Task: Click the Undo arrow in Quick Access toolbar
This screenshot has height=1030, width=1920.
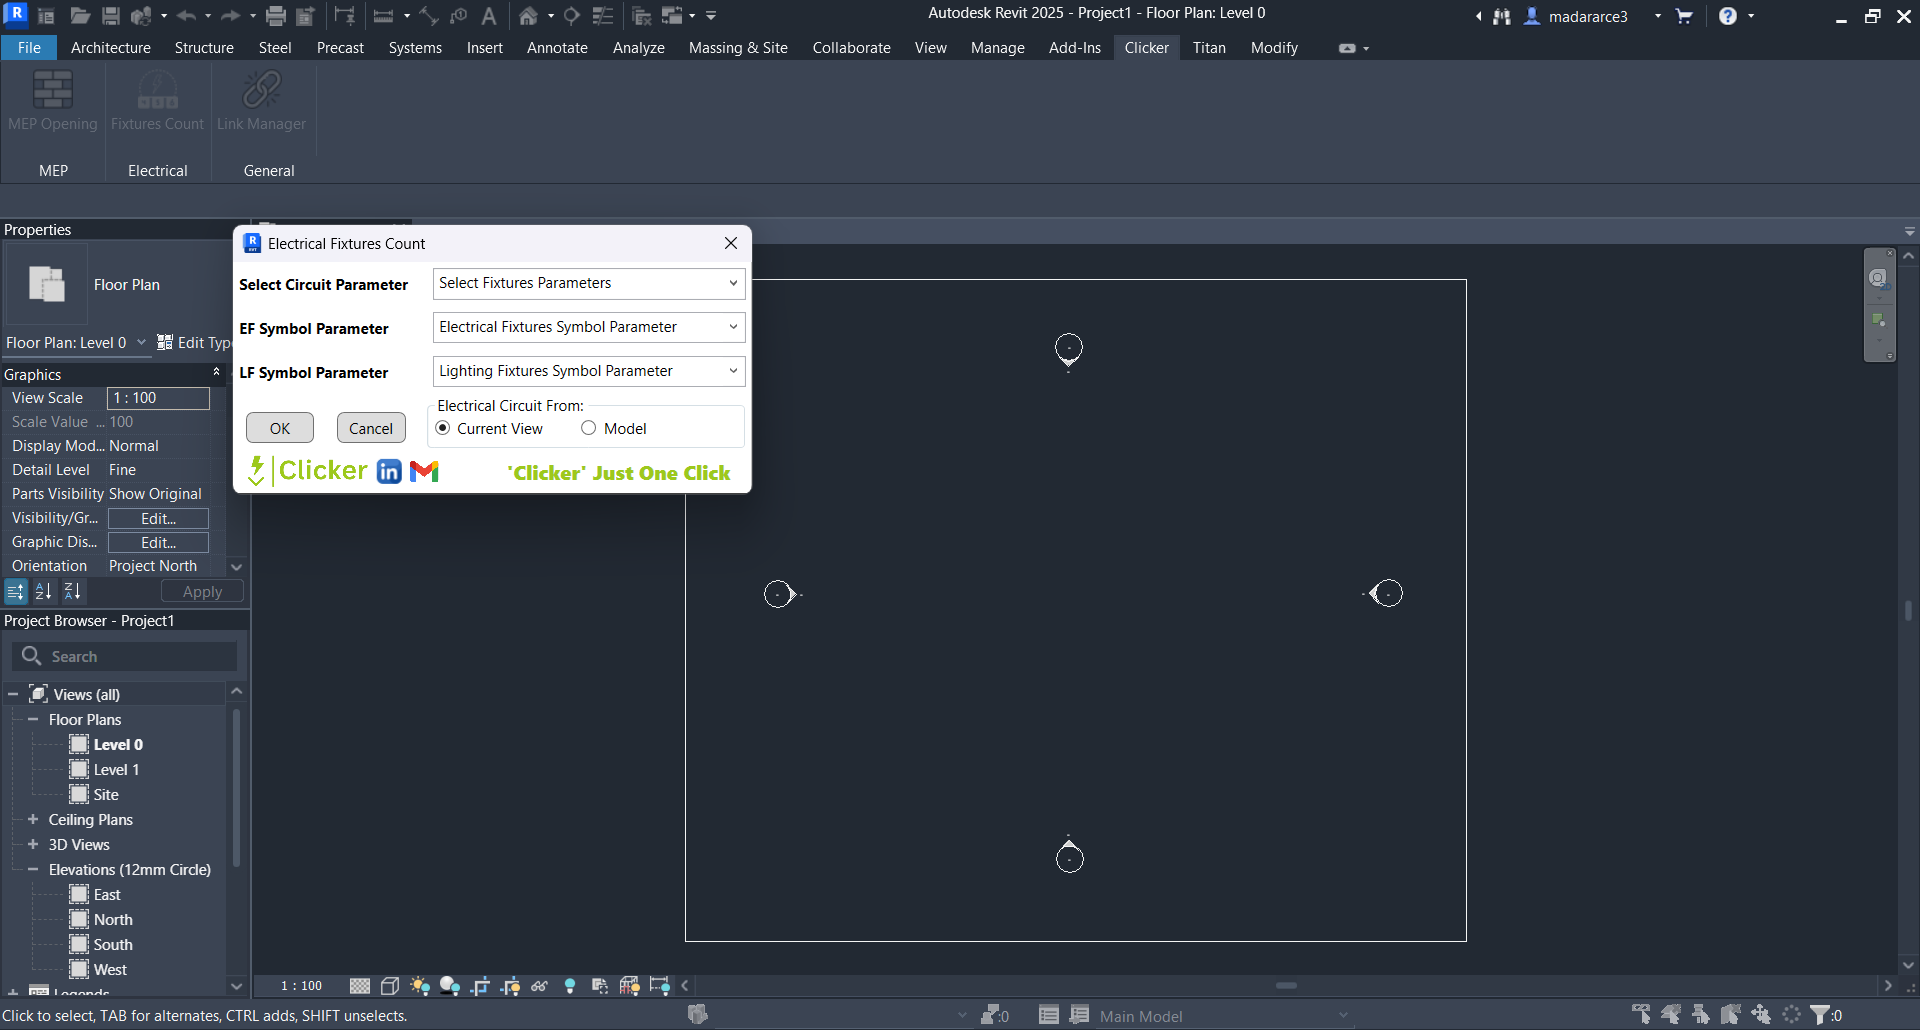Action: point(186,16)
